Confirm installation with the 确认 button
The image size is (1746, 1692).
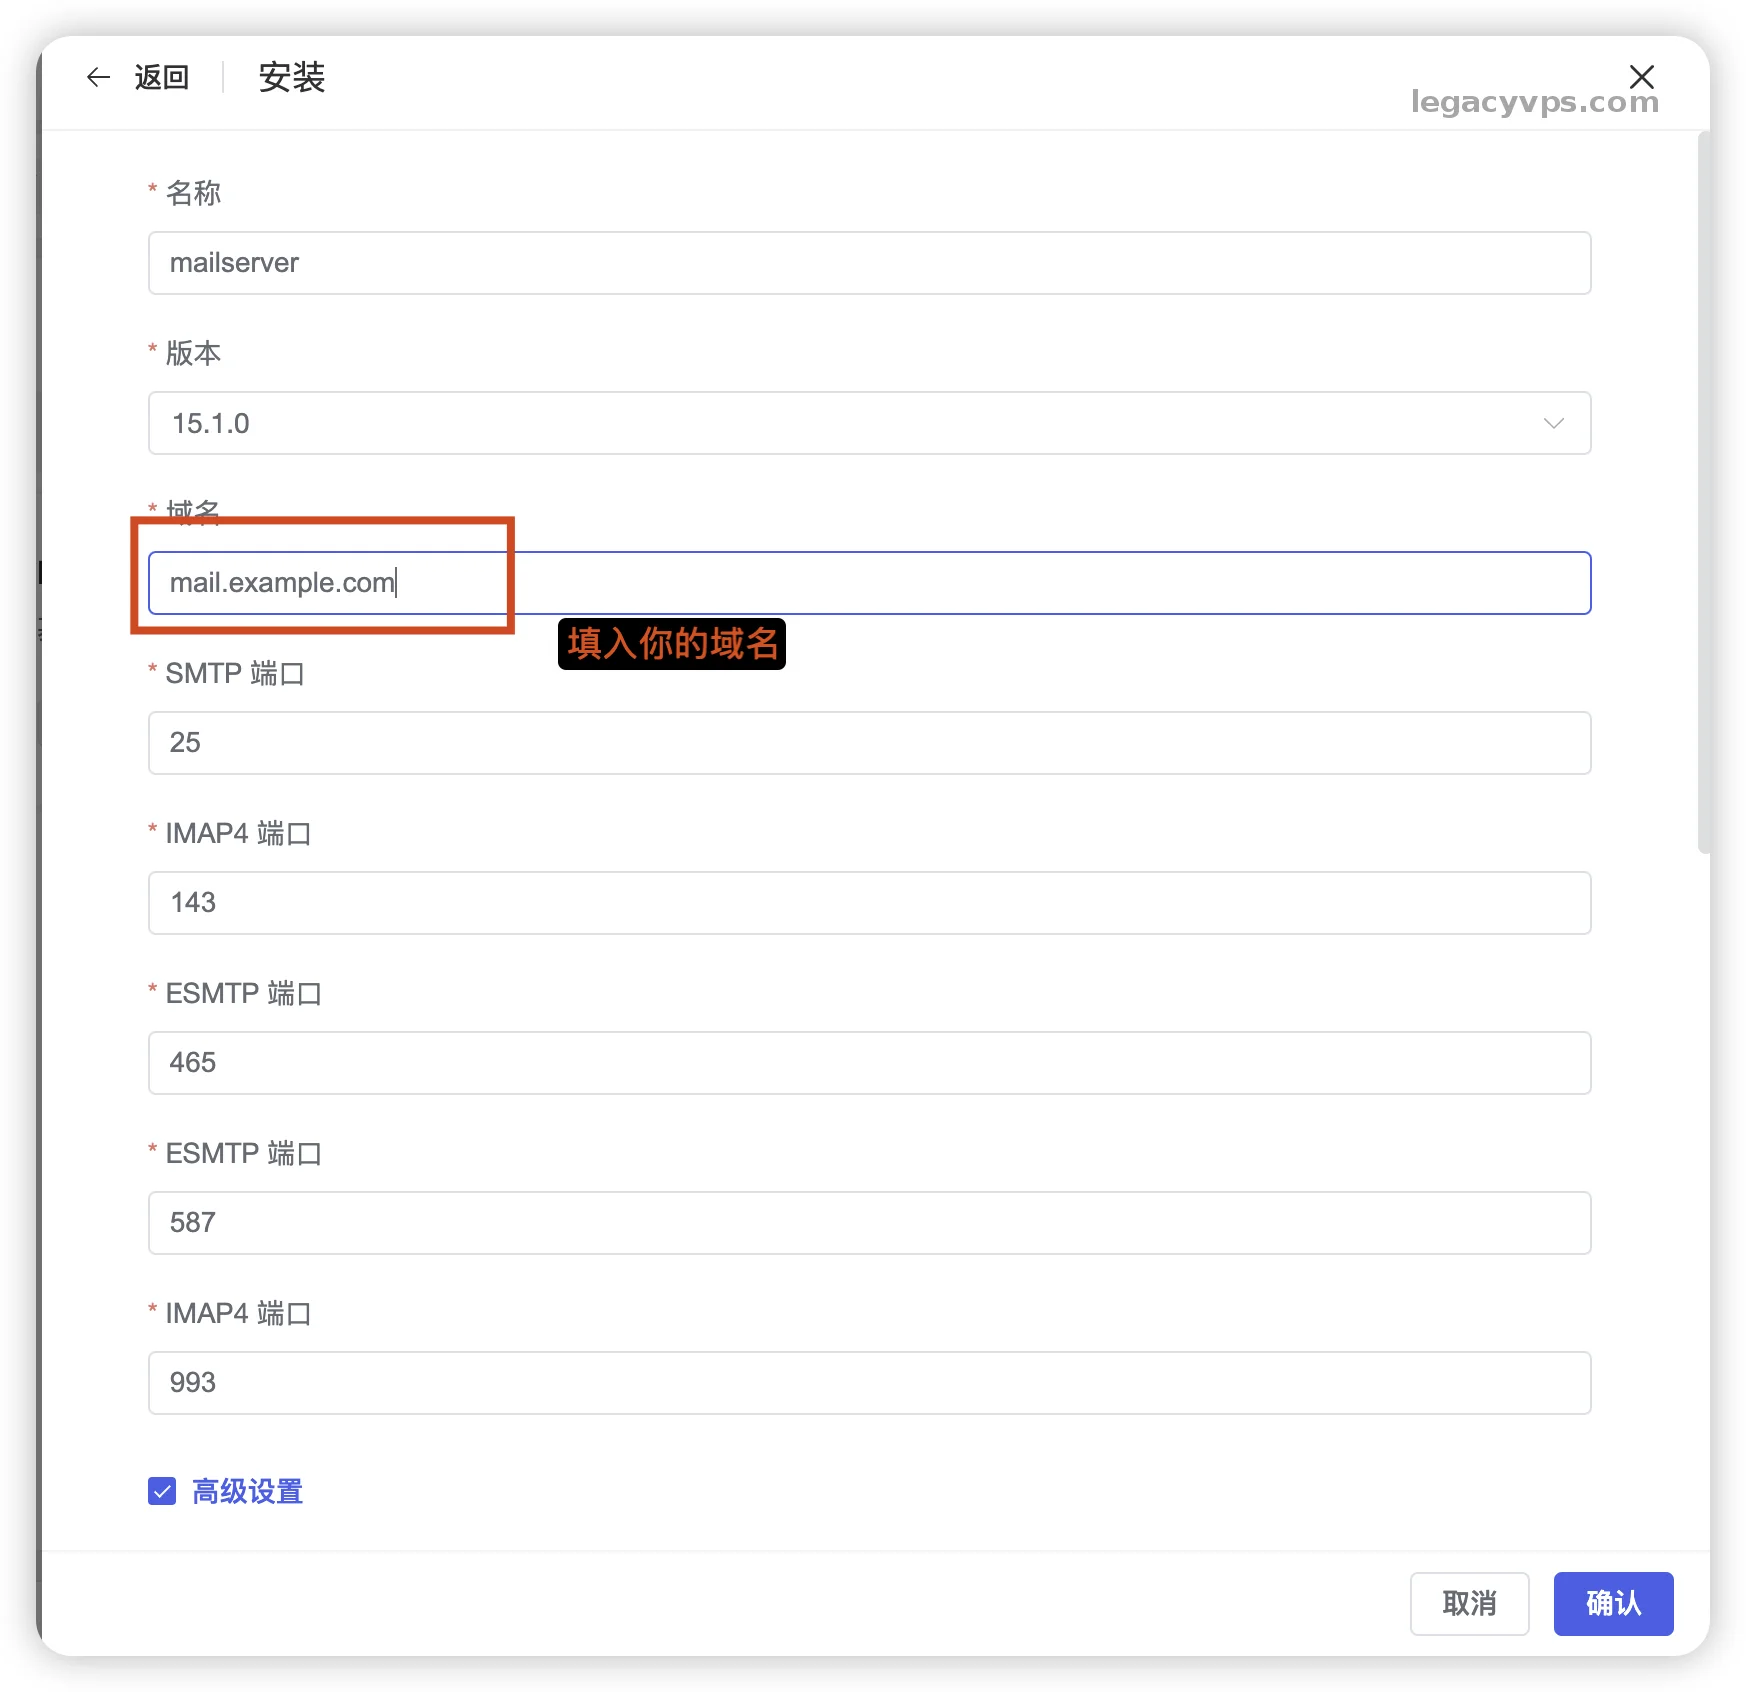pos(1612,1603)
